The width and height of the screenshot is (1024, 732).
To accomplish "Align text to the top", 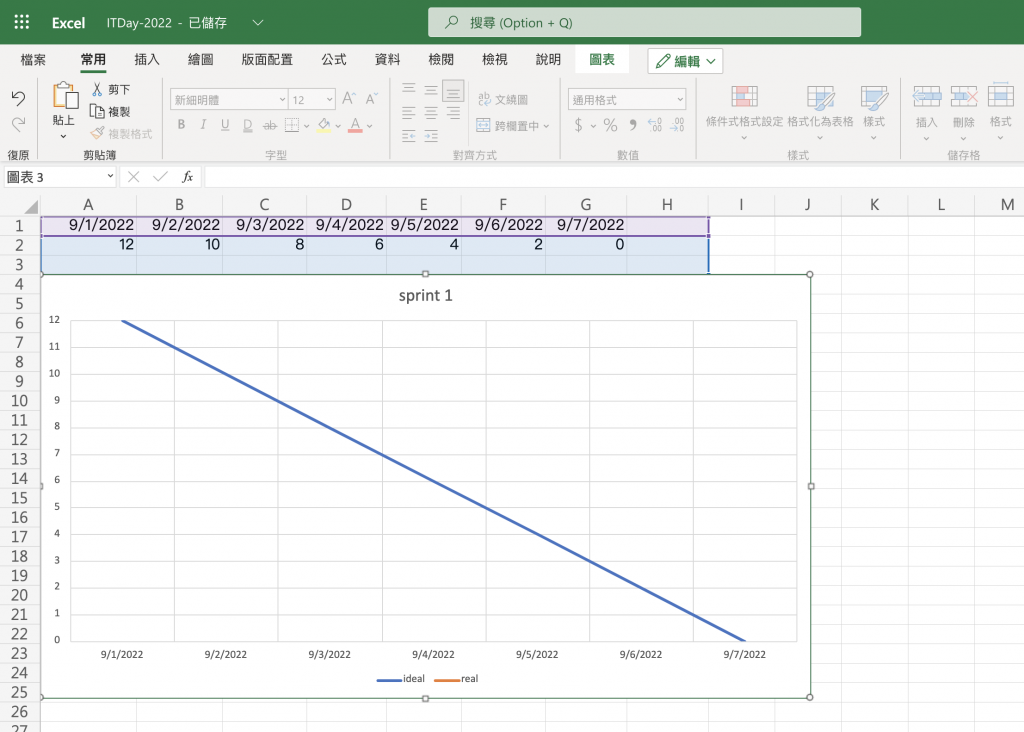I will click(409, 88).
